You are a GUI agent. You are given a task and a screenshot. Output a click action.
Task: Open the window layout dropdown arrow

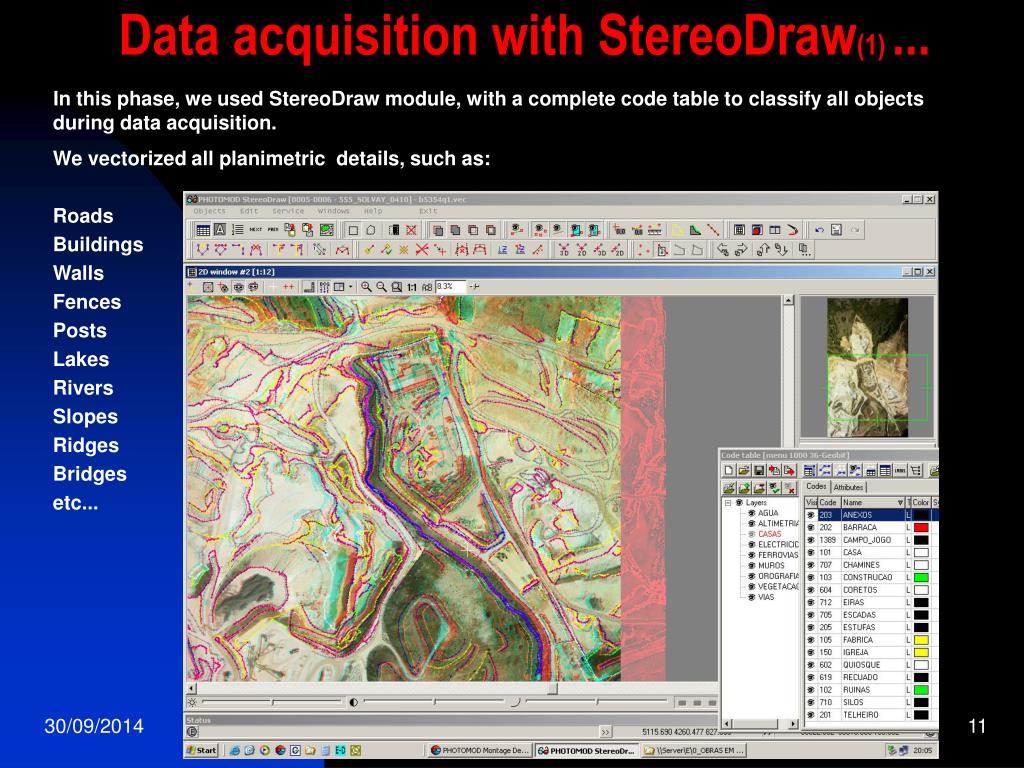click(351, 287)
